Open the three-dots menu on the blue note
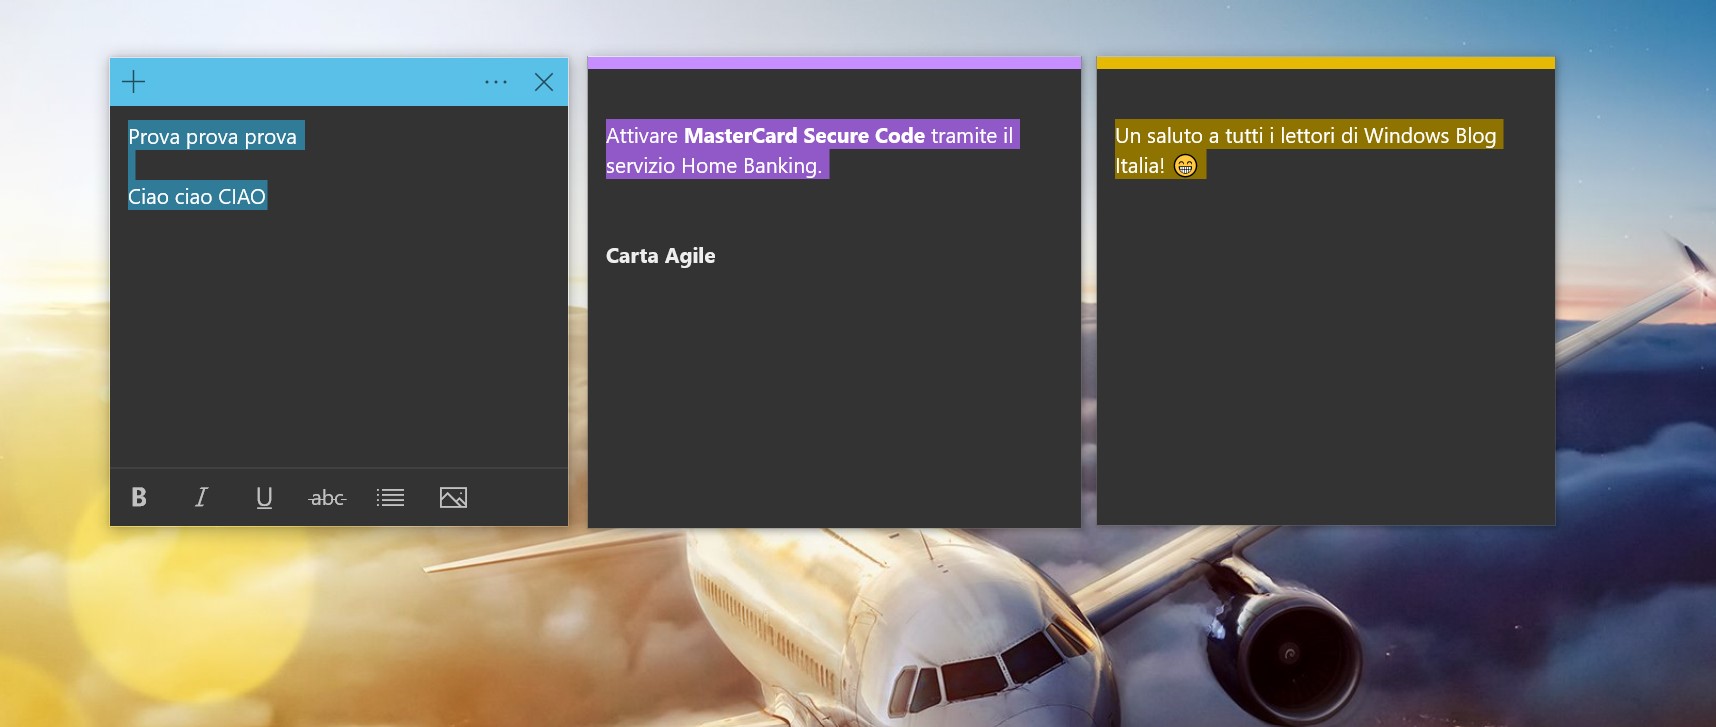This screenshot has height=727, width=1716. [x=496, y=82]
